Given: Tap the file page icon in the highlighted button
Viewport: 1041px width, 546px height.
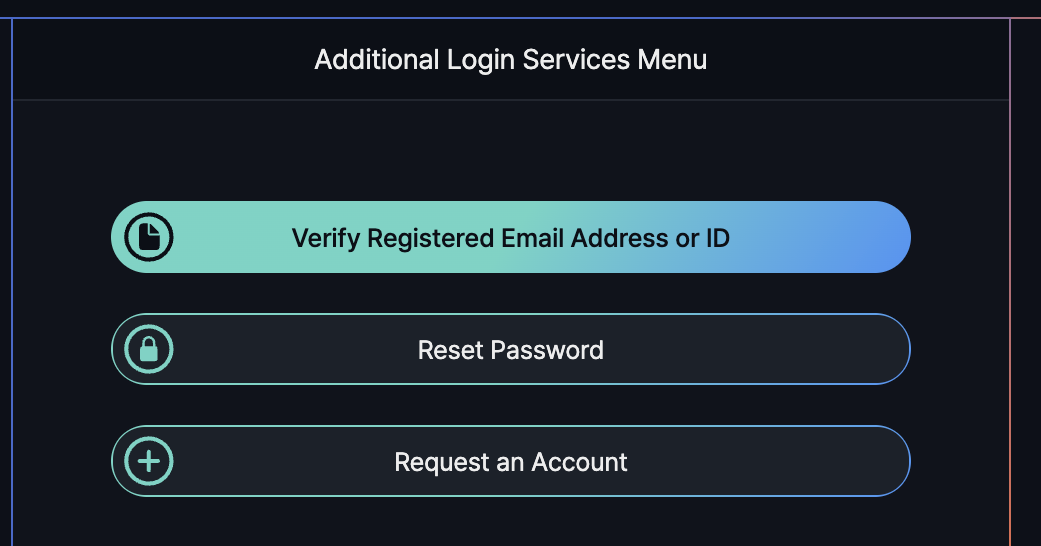Looking at the screenshot, I should [x=149, y=238].
